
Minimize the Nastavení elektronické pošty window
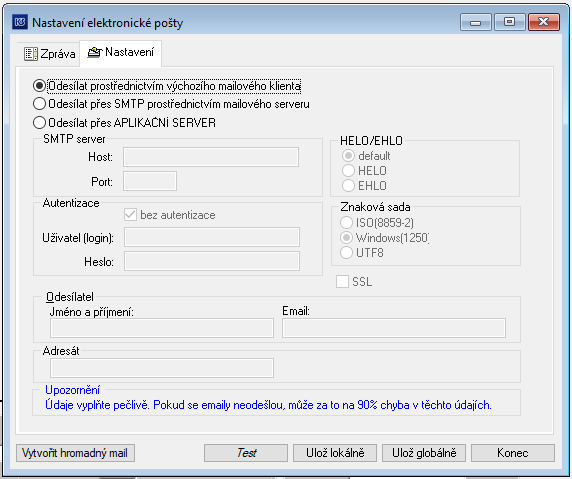[476, 22]
